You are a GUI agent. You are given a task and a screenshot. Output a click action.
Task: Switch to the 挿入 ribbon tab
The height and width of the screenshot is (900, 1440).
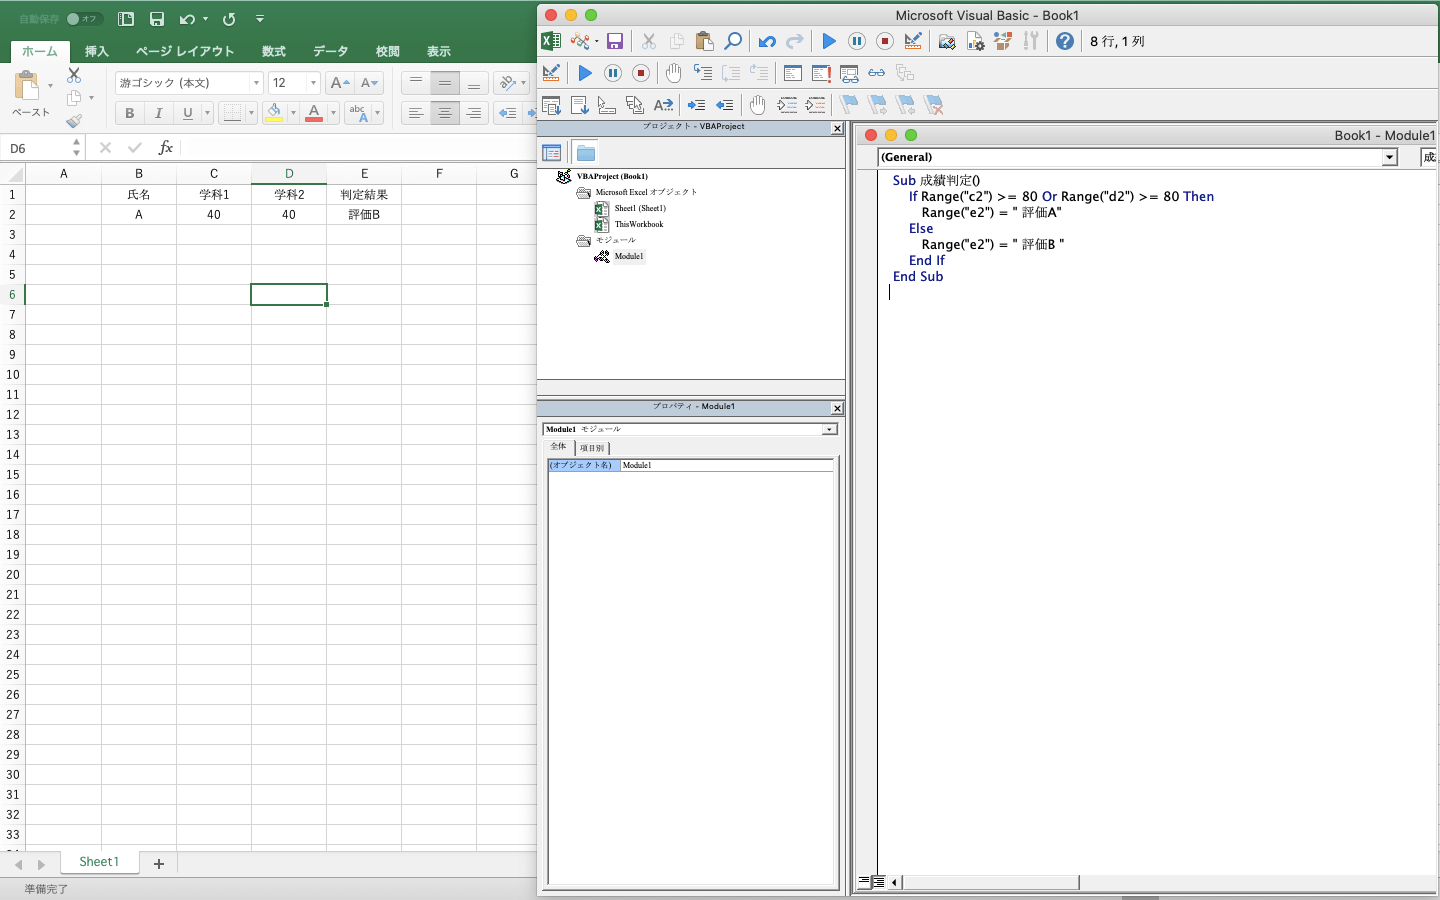97,51
